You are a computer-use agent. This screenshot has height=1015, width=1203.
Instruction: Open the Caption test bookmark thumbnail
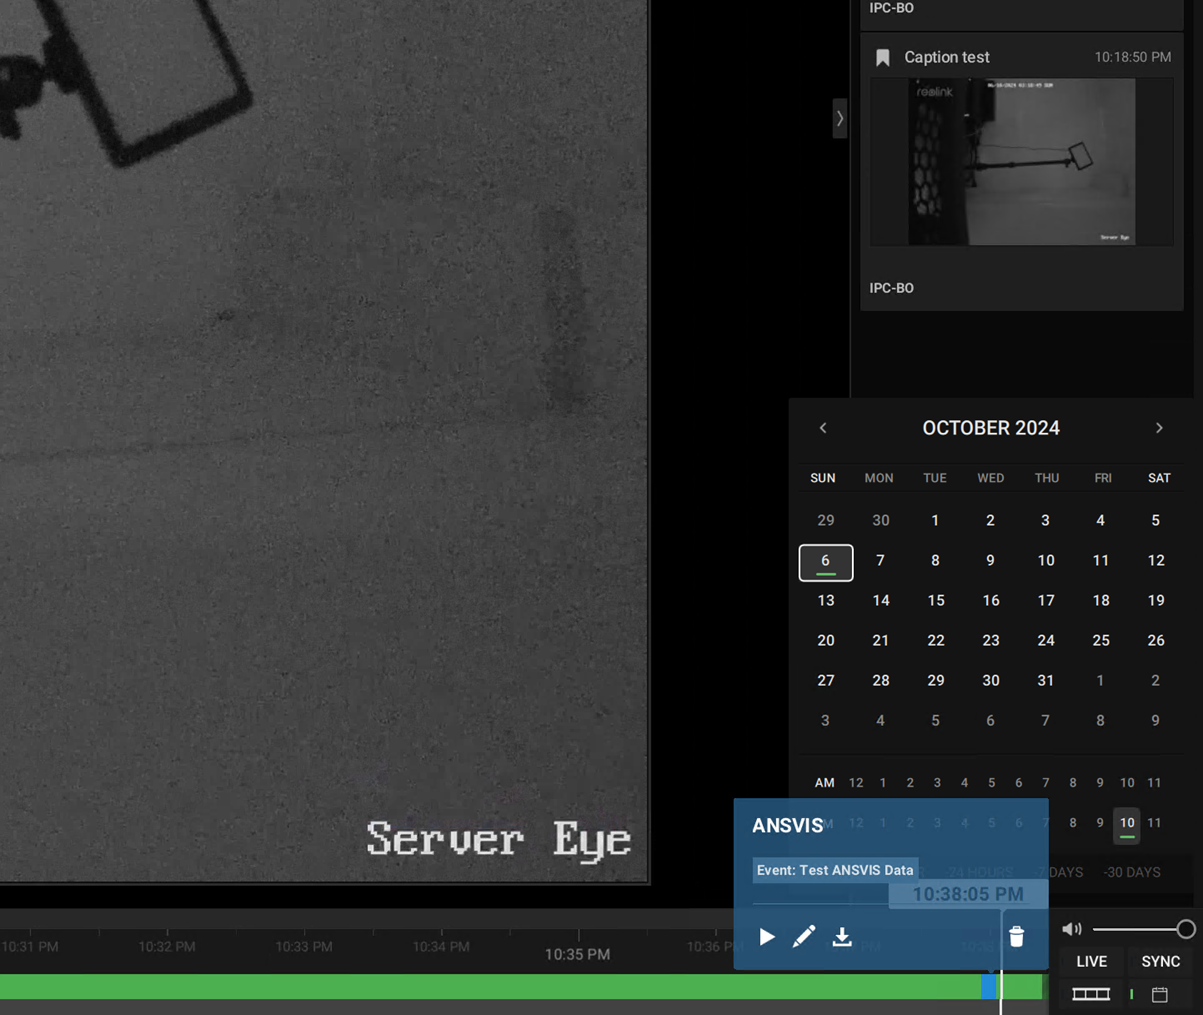(1021, 162)
